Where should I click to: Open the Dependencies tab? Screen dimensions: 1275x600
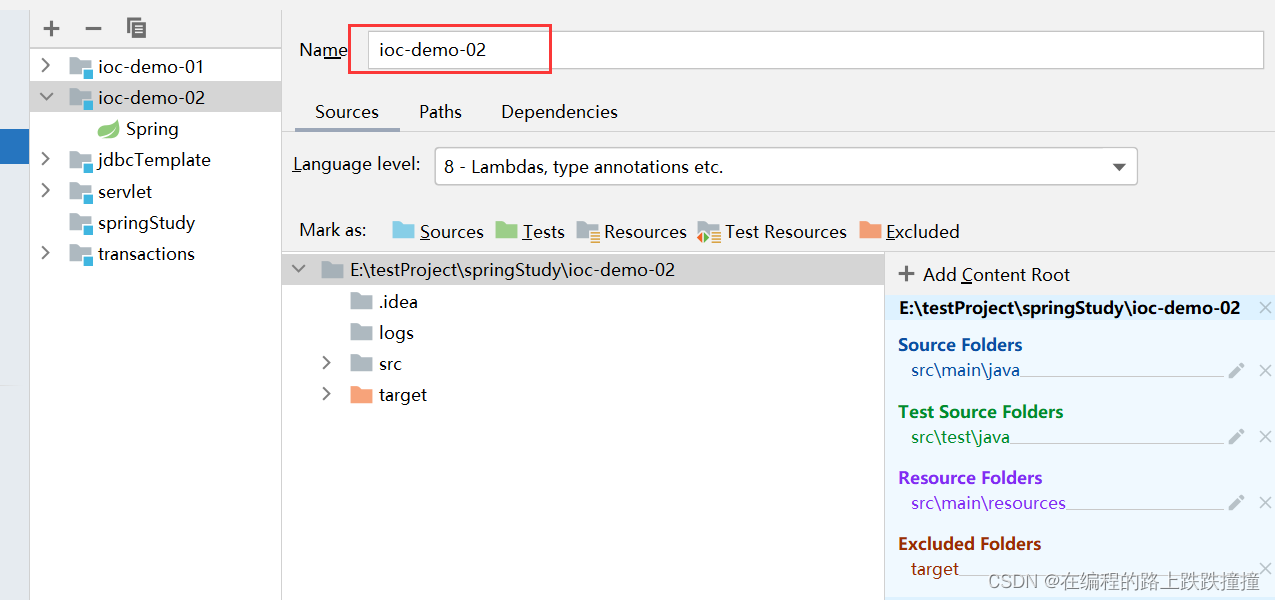[x=559, y=112]
